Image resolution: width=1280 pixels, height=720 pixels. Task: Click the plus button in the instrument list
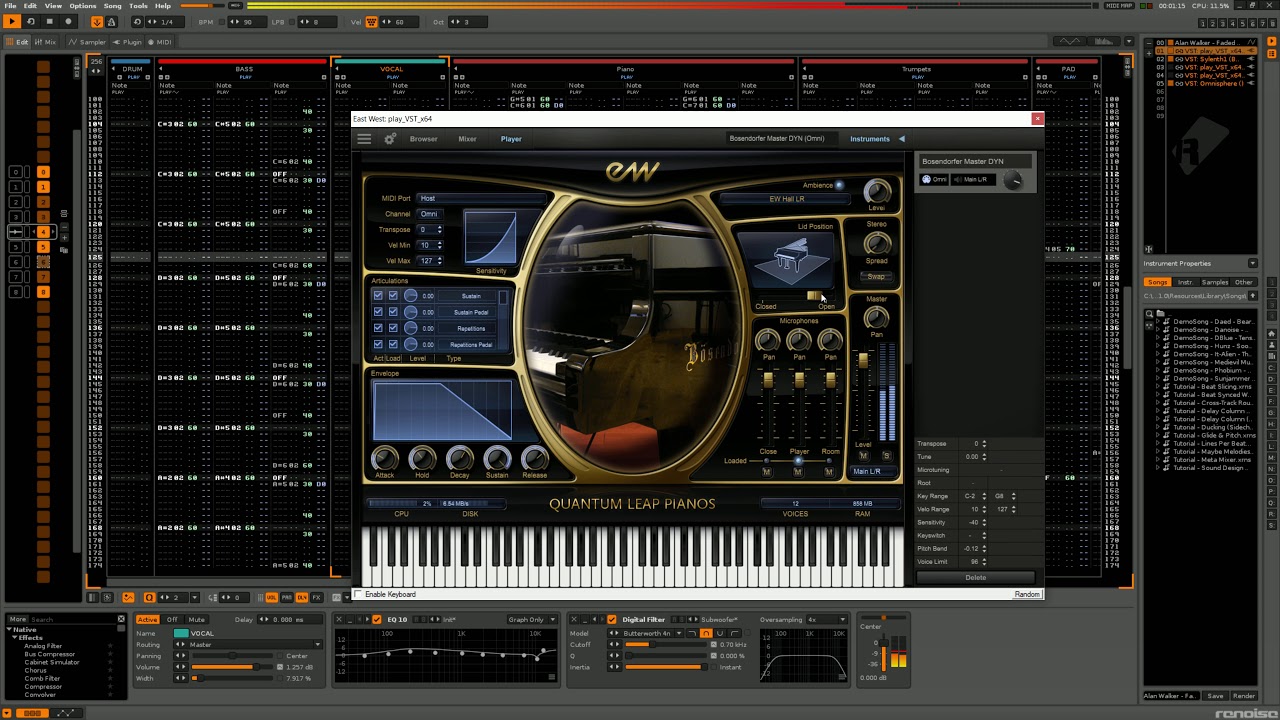tap(1149, 53)
